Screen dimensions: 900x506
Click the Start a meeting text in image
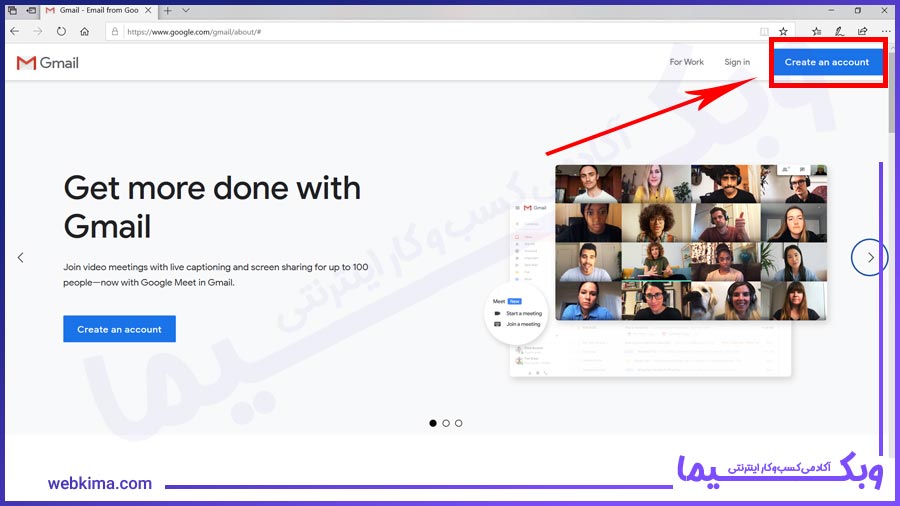pos(523,313)
